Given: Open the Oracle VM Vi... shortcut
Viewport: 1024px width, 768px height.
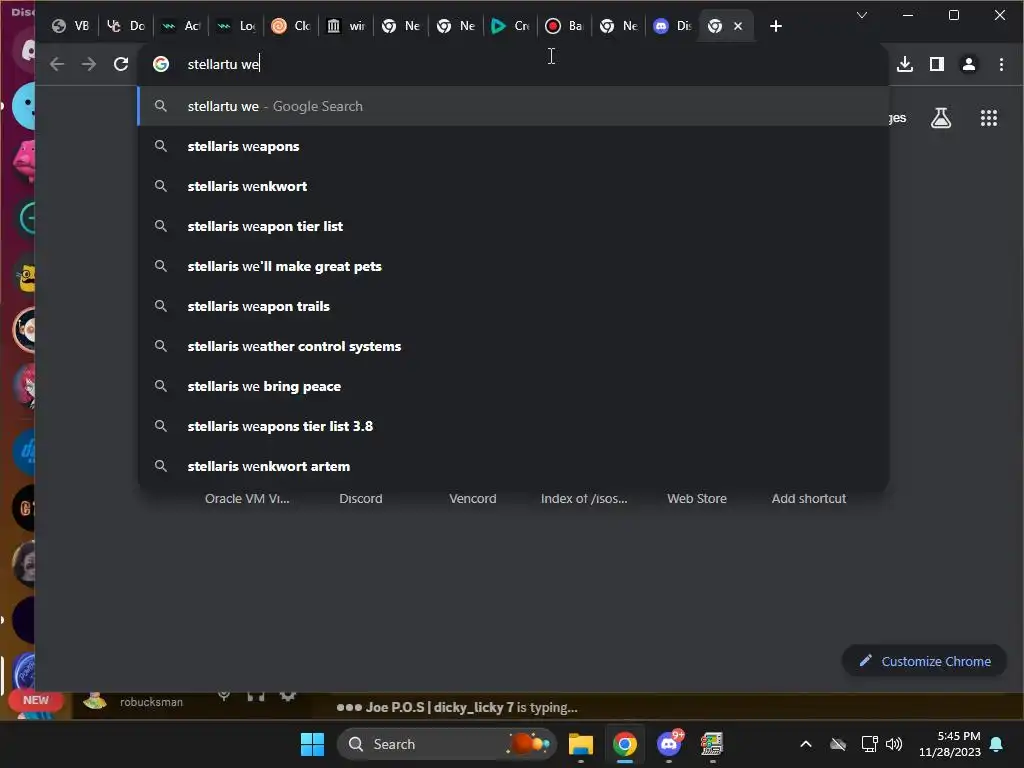Looking at the screenshot, I should [x=247, y=498].
